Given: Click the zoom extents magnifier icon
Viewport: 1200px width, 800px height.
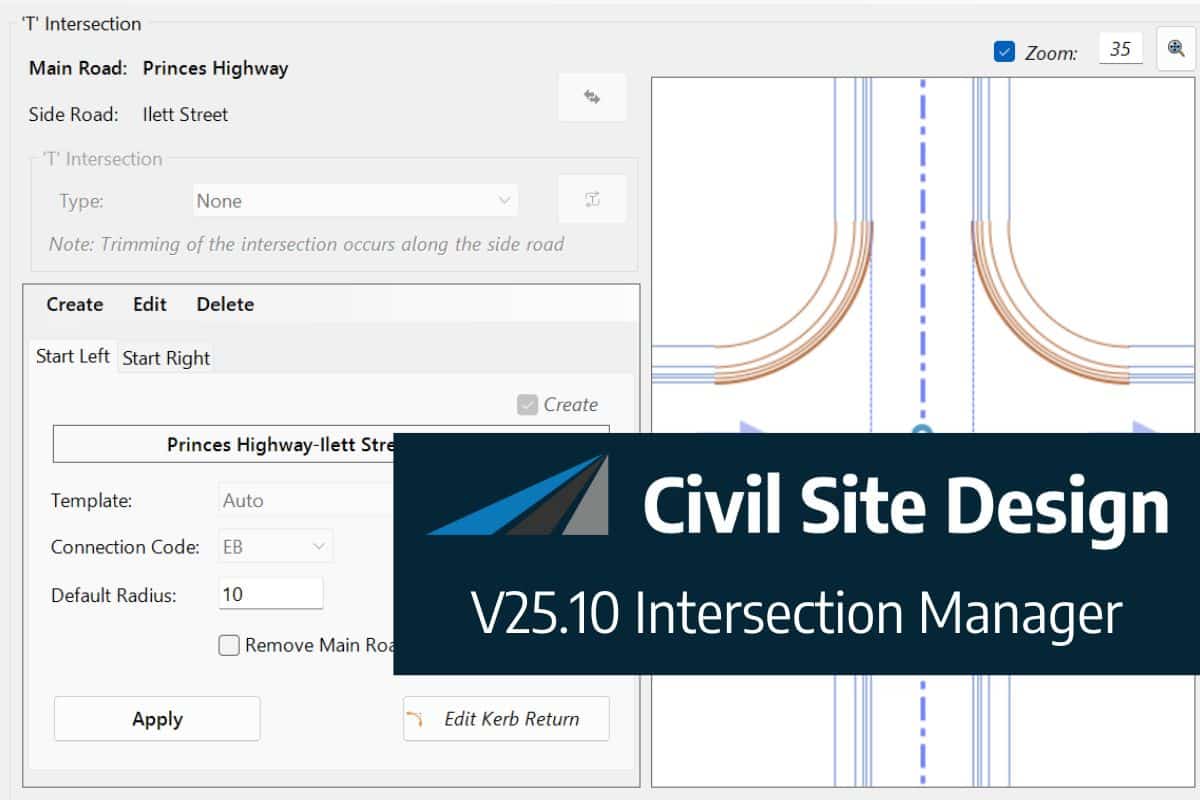Looking at the screenshot, I should click(1176, 49).
